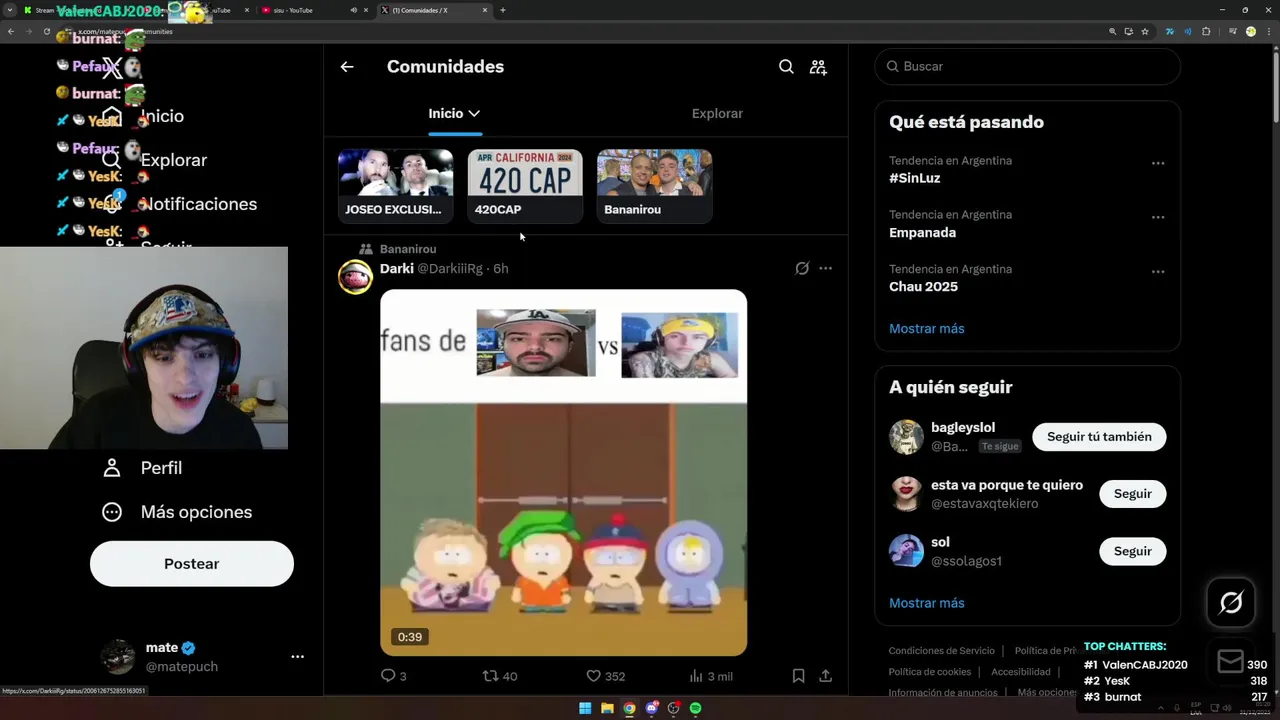Image resolution: width=1280 pixels, height=720 pixels.
Task: Open the Empanada trend
Action: tap(922, 233)
